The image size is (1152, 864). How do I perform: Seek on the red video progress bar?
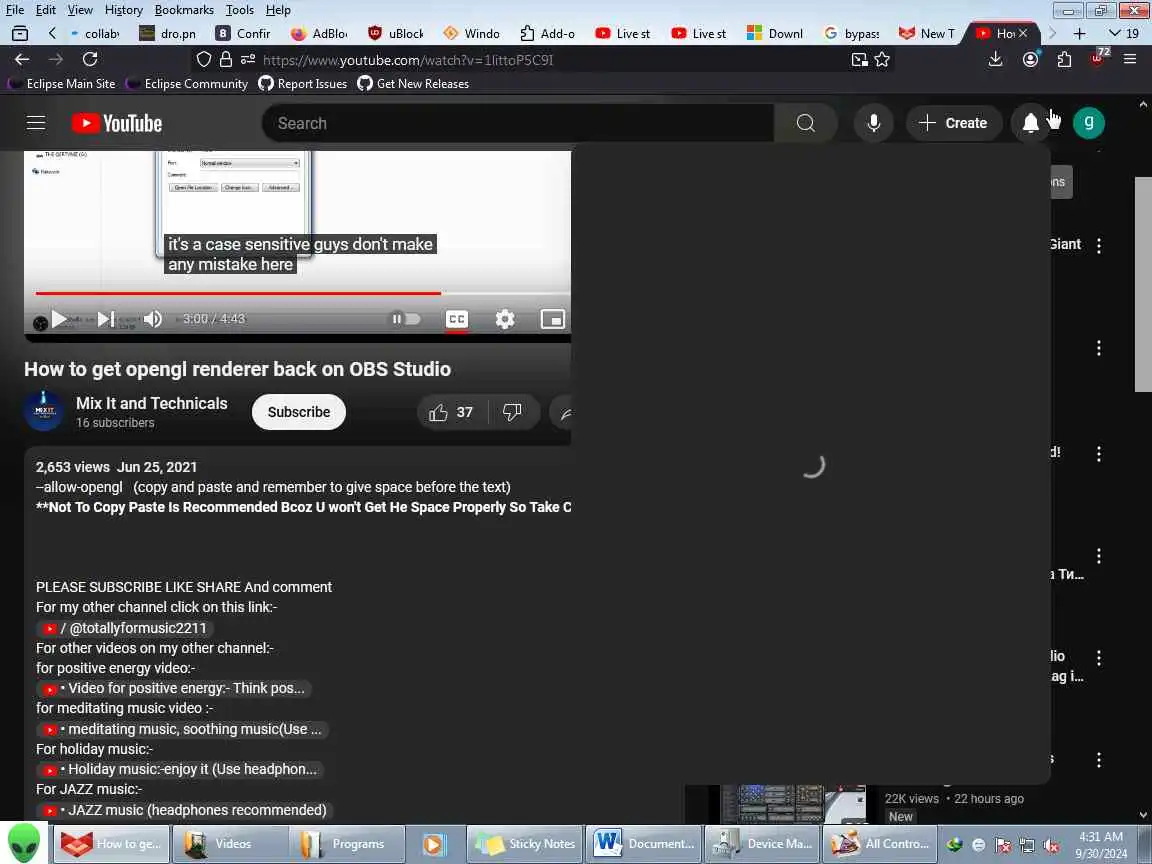coord(303,293)
